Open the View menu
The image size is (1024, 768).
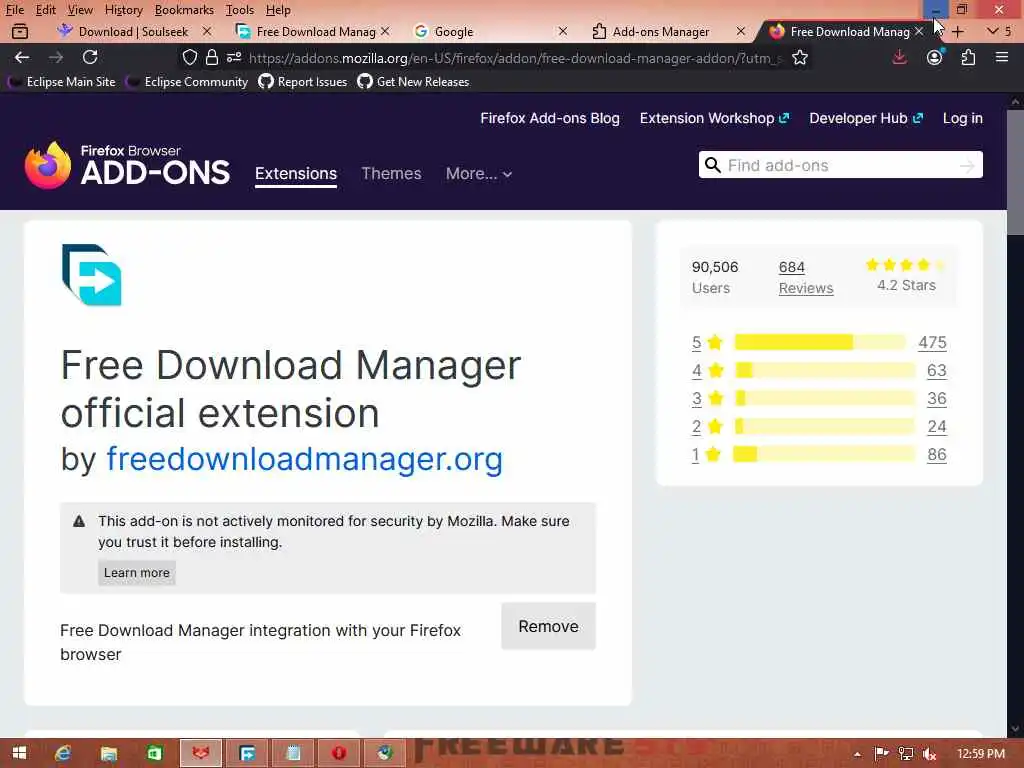click(x=80, y=10)
